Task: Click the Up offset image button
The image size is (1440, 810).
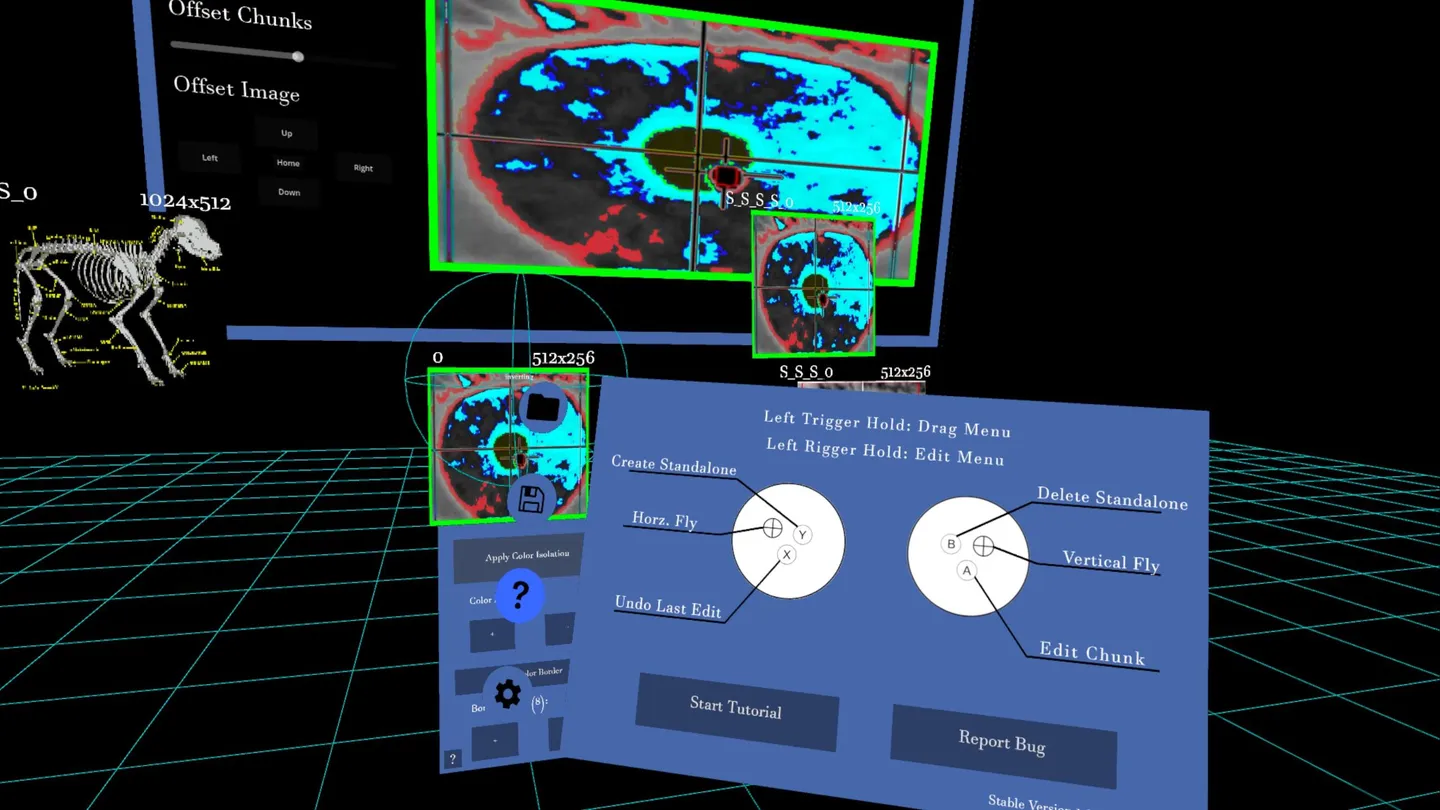Action: tap(287, 133)
